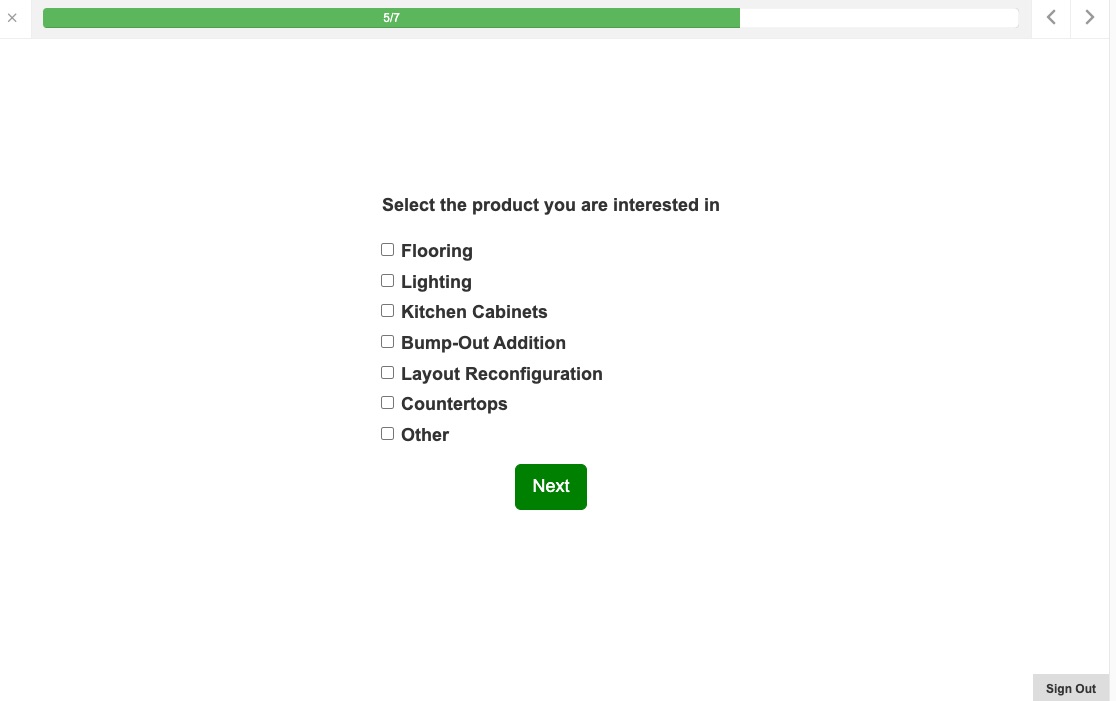Go to previous step using left chevron
The height and width of the screenshot is (701, 1116).
(1051, 17)
